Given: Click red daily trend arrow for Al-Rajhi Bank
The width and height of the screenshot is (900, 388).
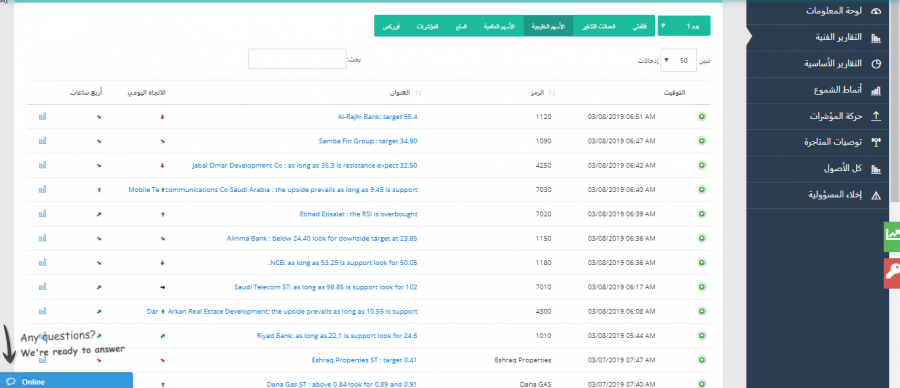Looking at the screenshot, I should [x=162, y=117].
